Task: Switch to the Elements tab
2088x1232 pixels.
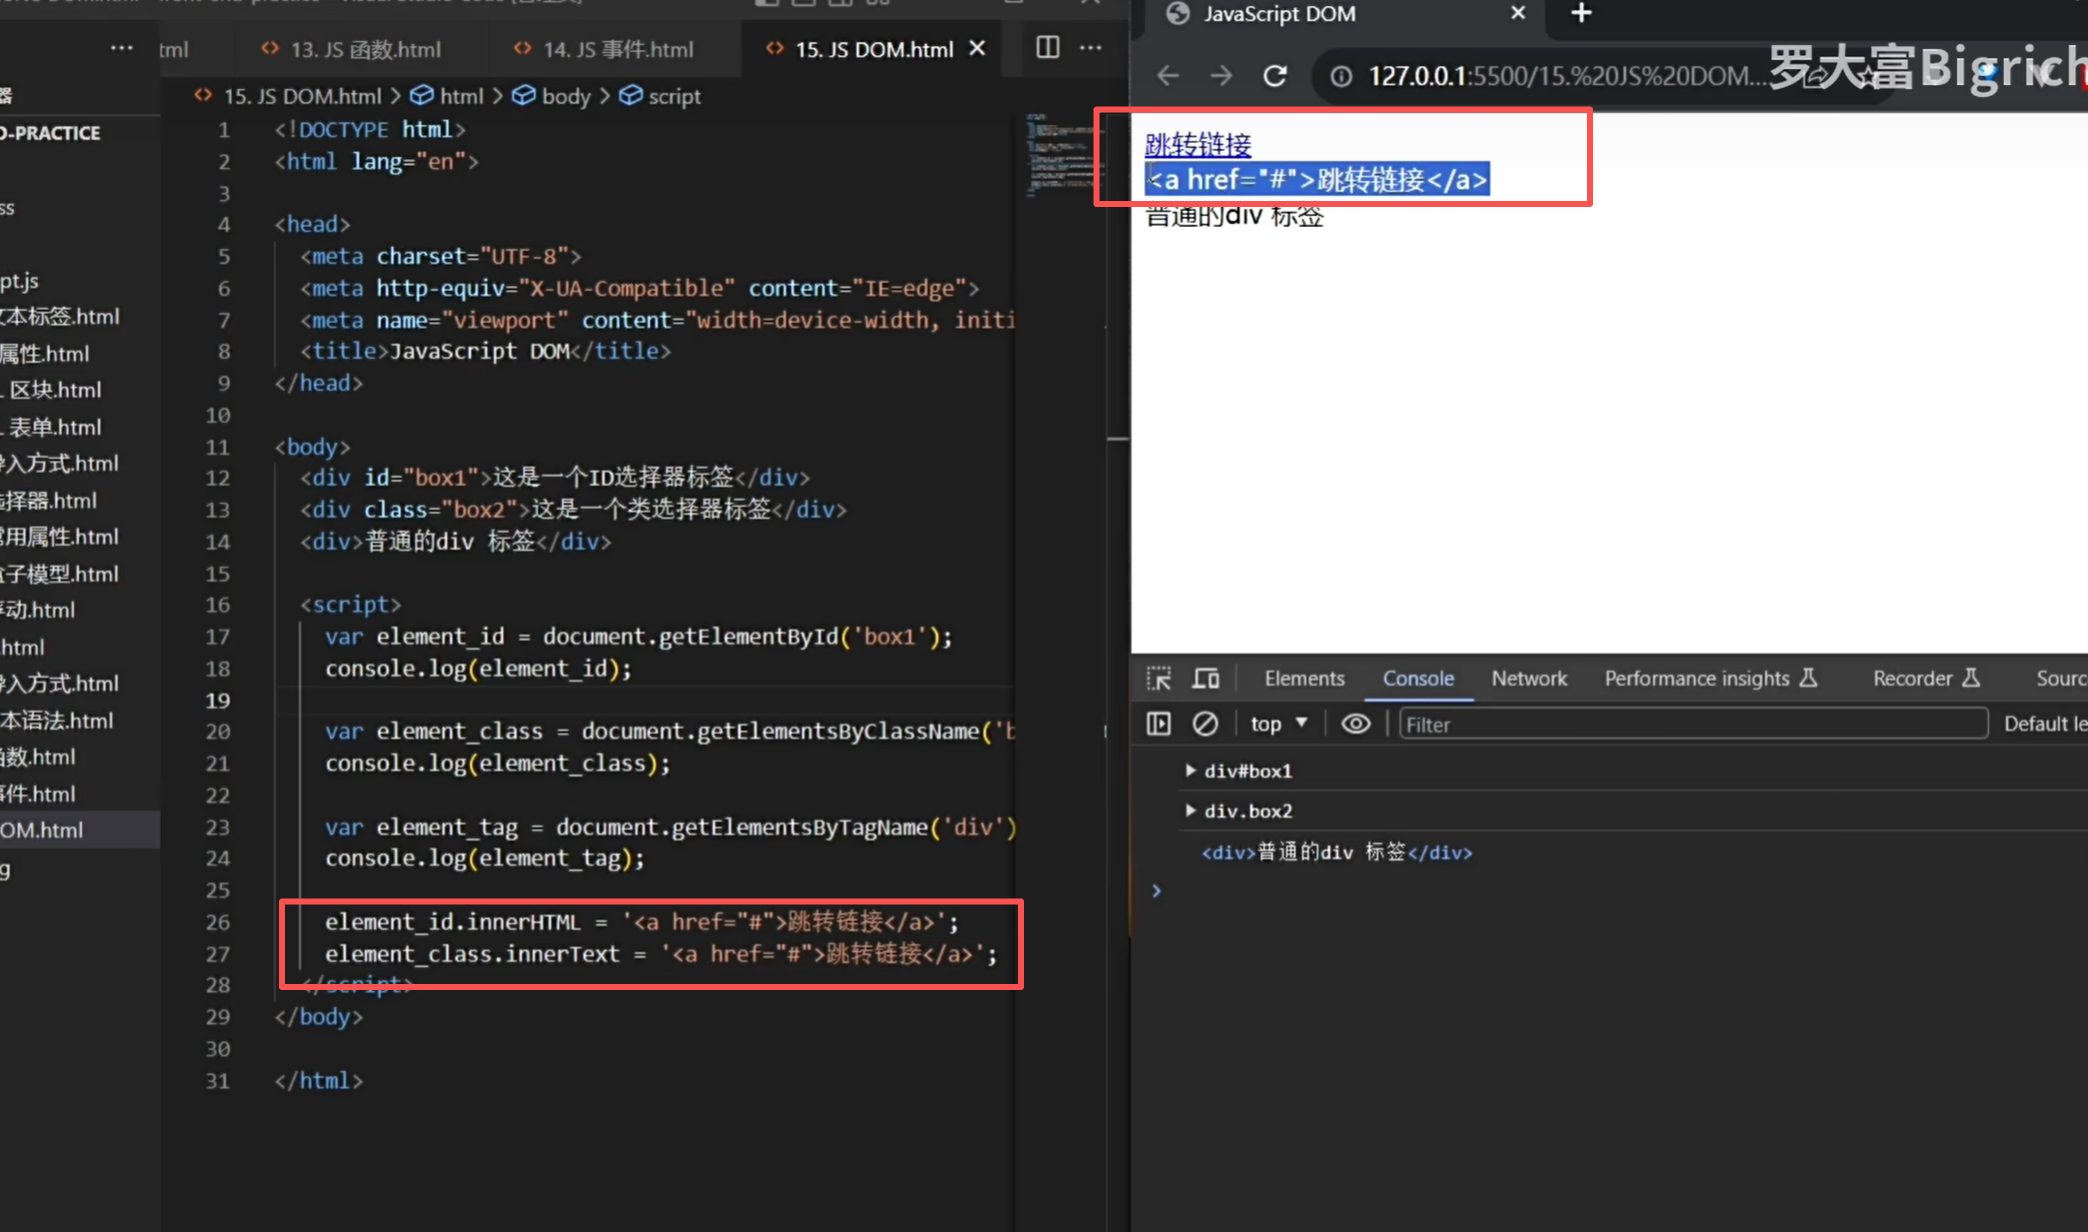Action: [1304, 679]
